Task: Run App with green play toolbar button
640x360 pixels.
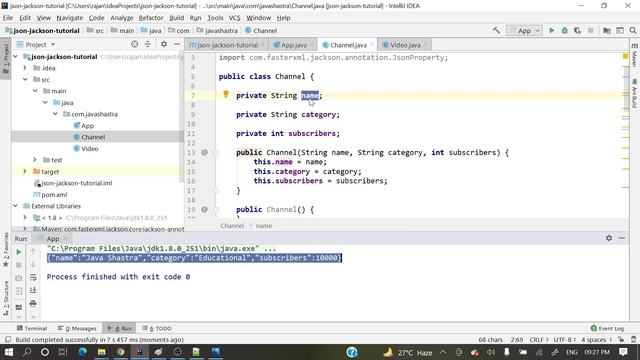Action: click(x=551, y=30)
